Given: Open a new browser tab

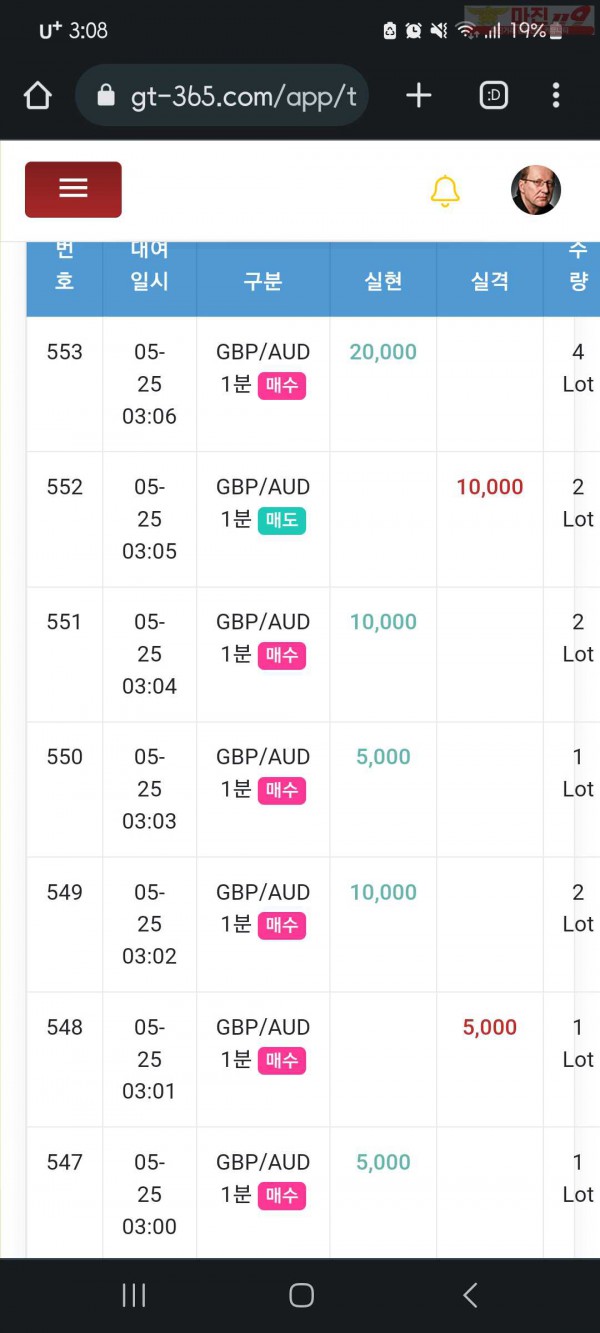Looking at the screenshot, I should click(x=419, y=96).
